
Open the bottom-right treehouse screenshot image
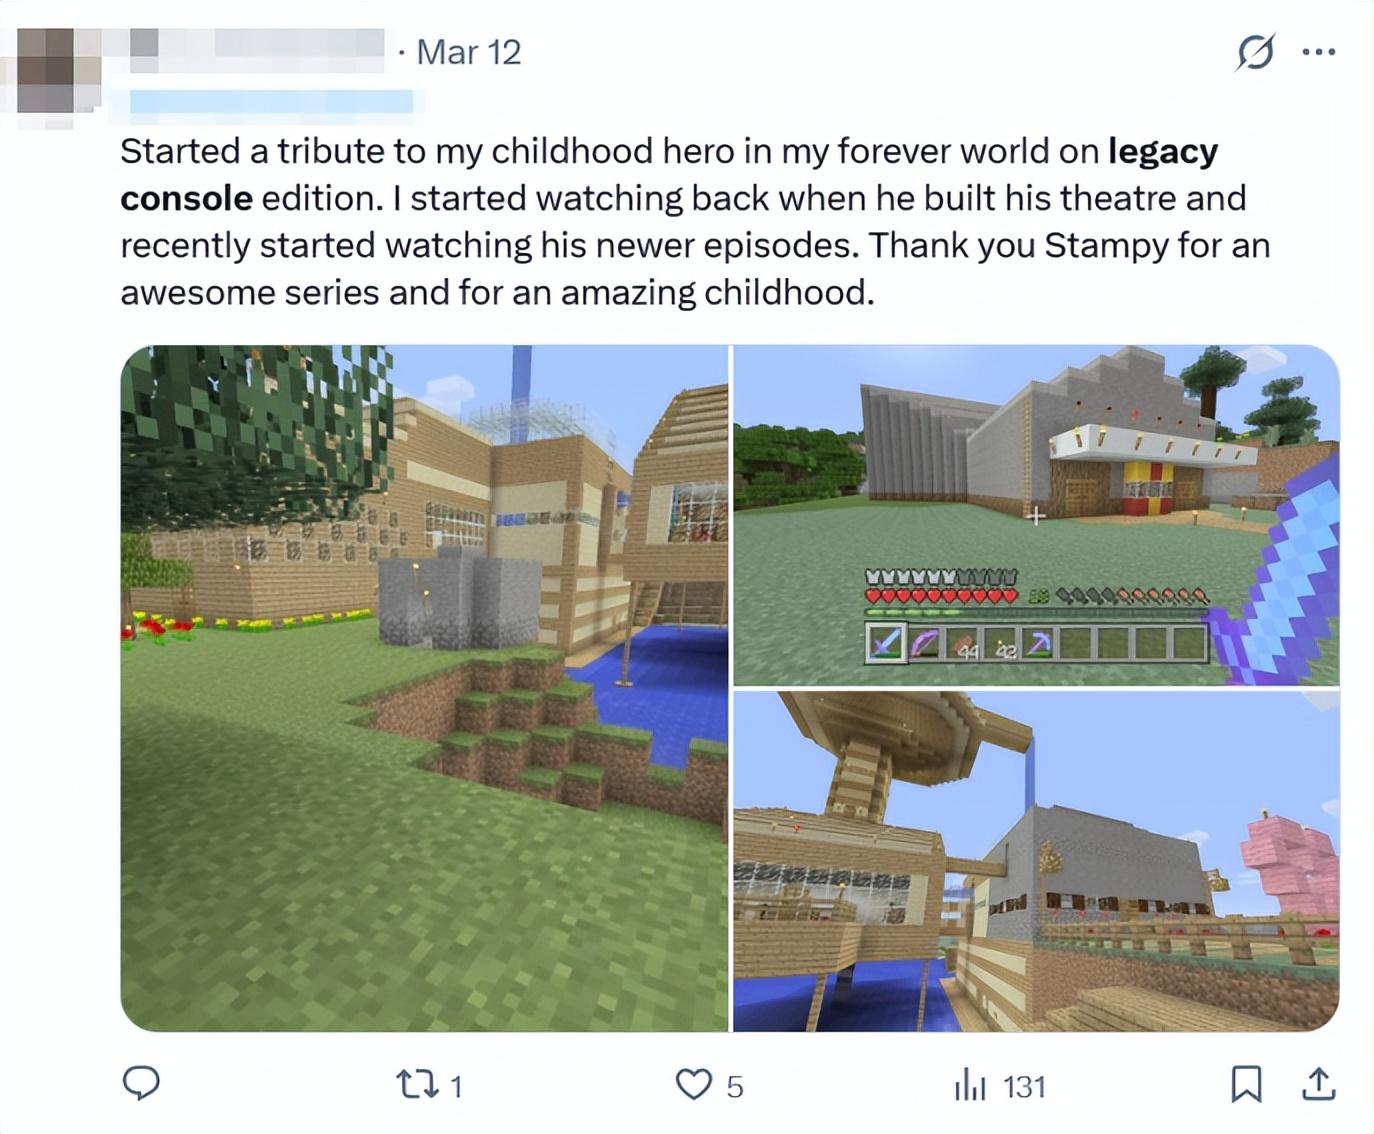click(x=1036, y=861)
